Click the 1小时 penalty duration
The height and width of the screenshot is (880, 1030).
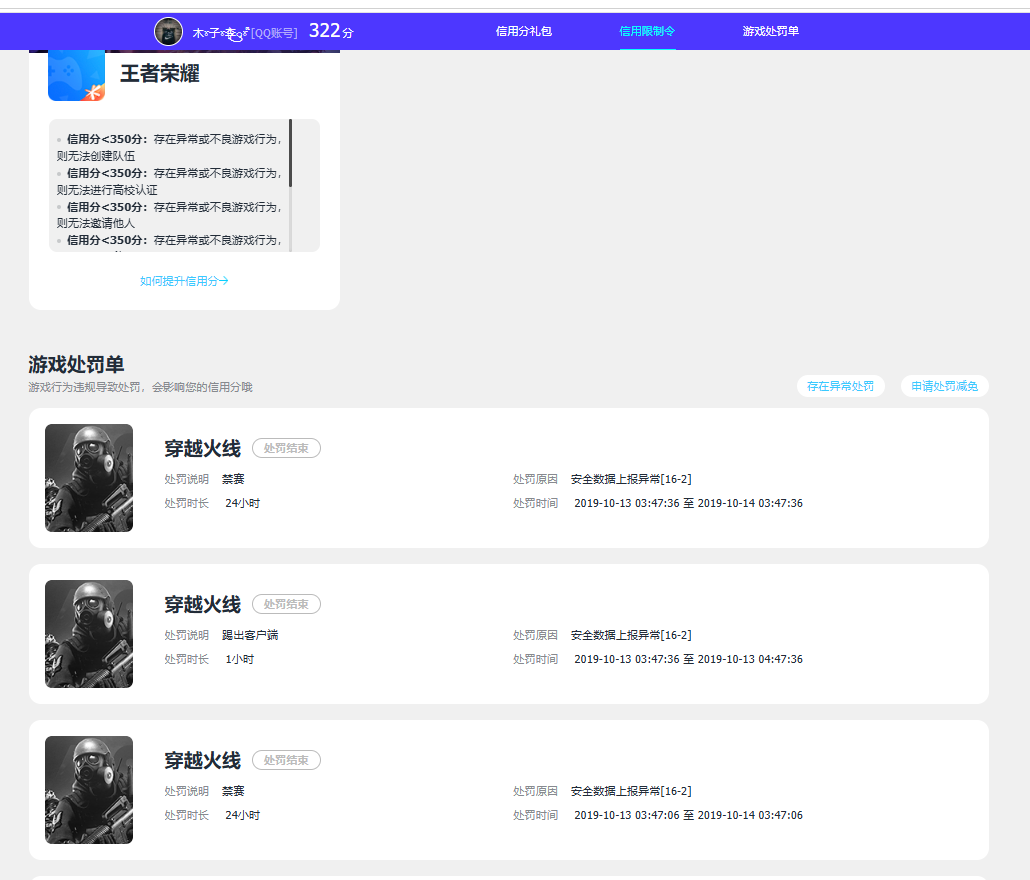(239, 659)
